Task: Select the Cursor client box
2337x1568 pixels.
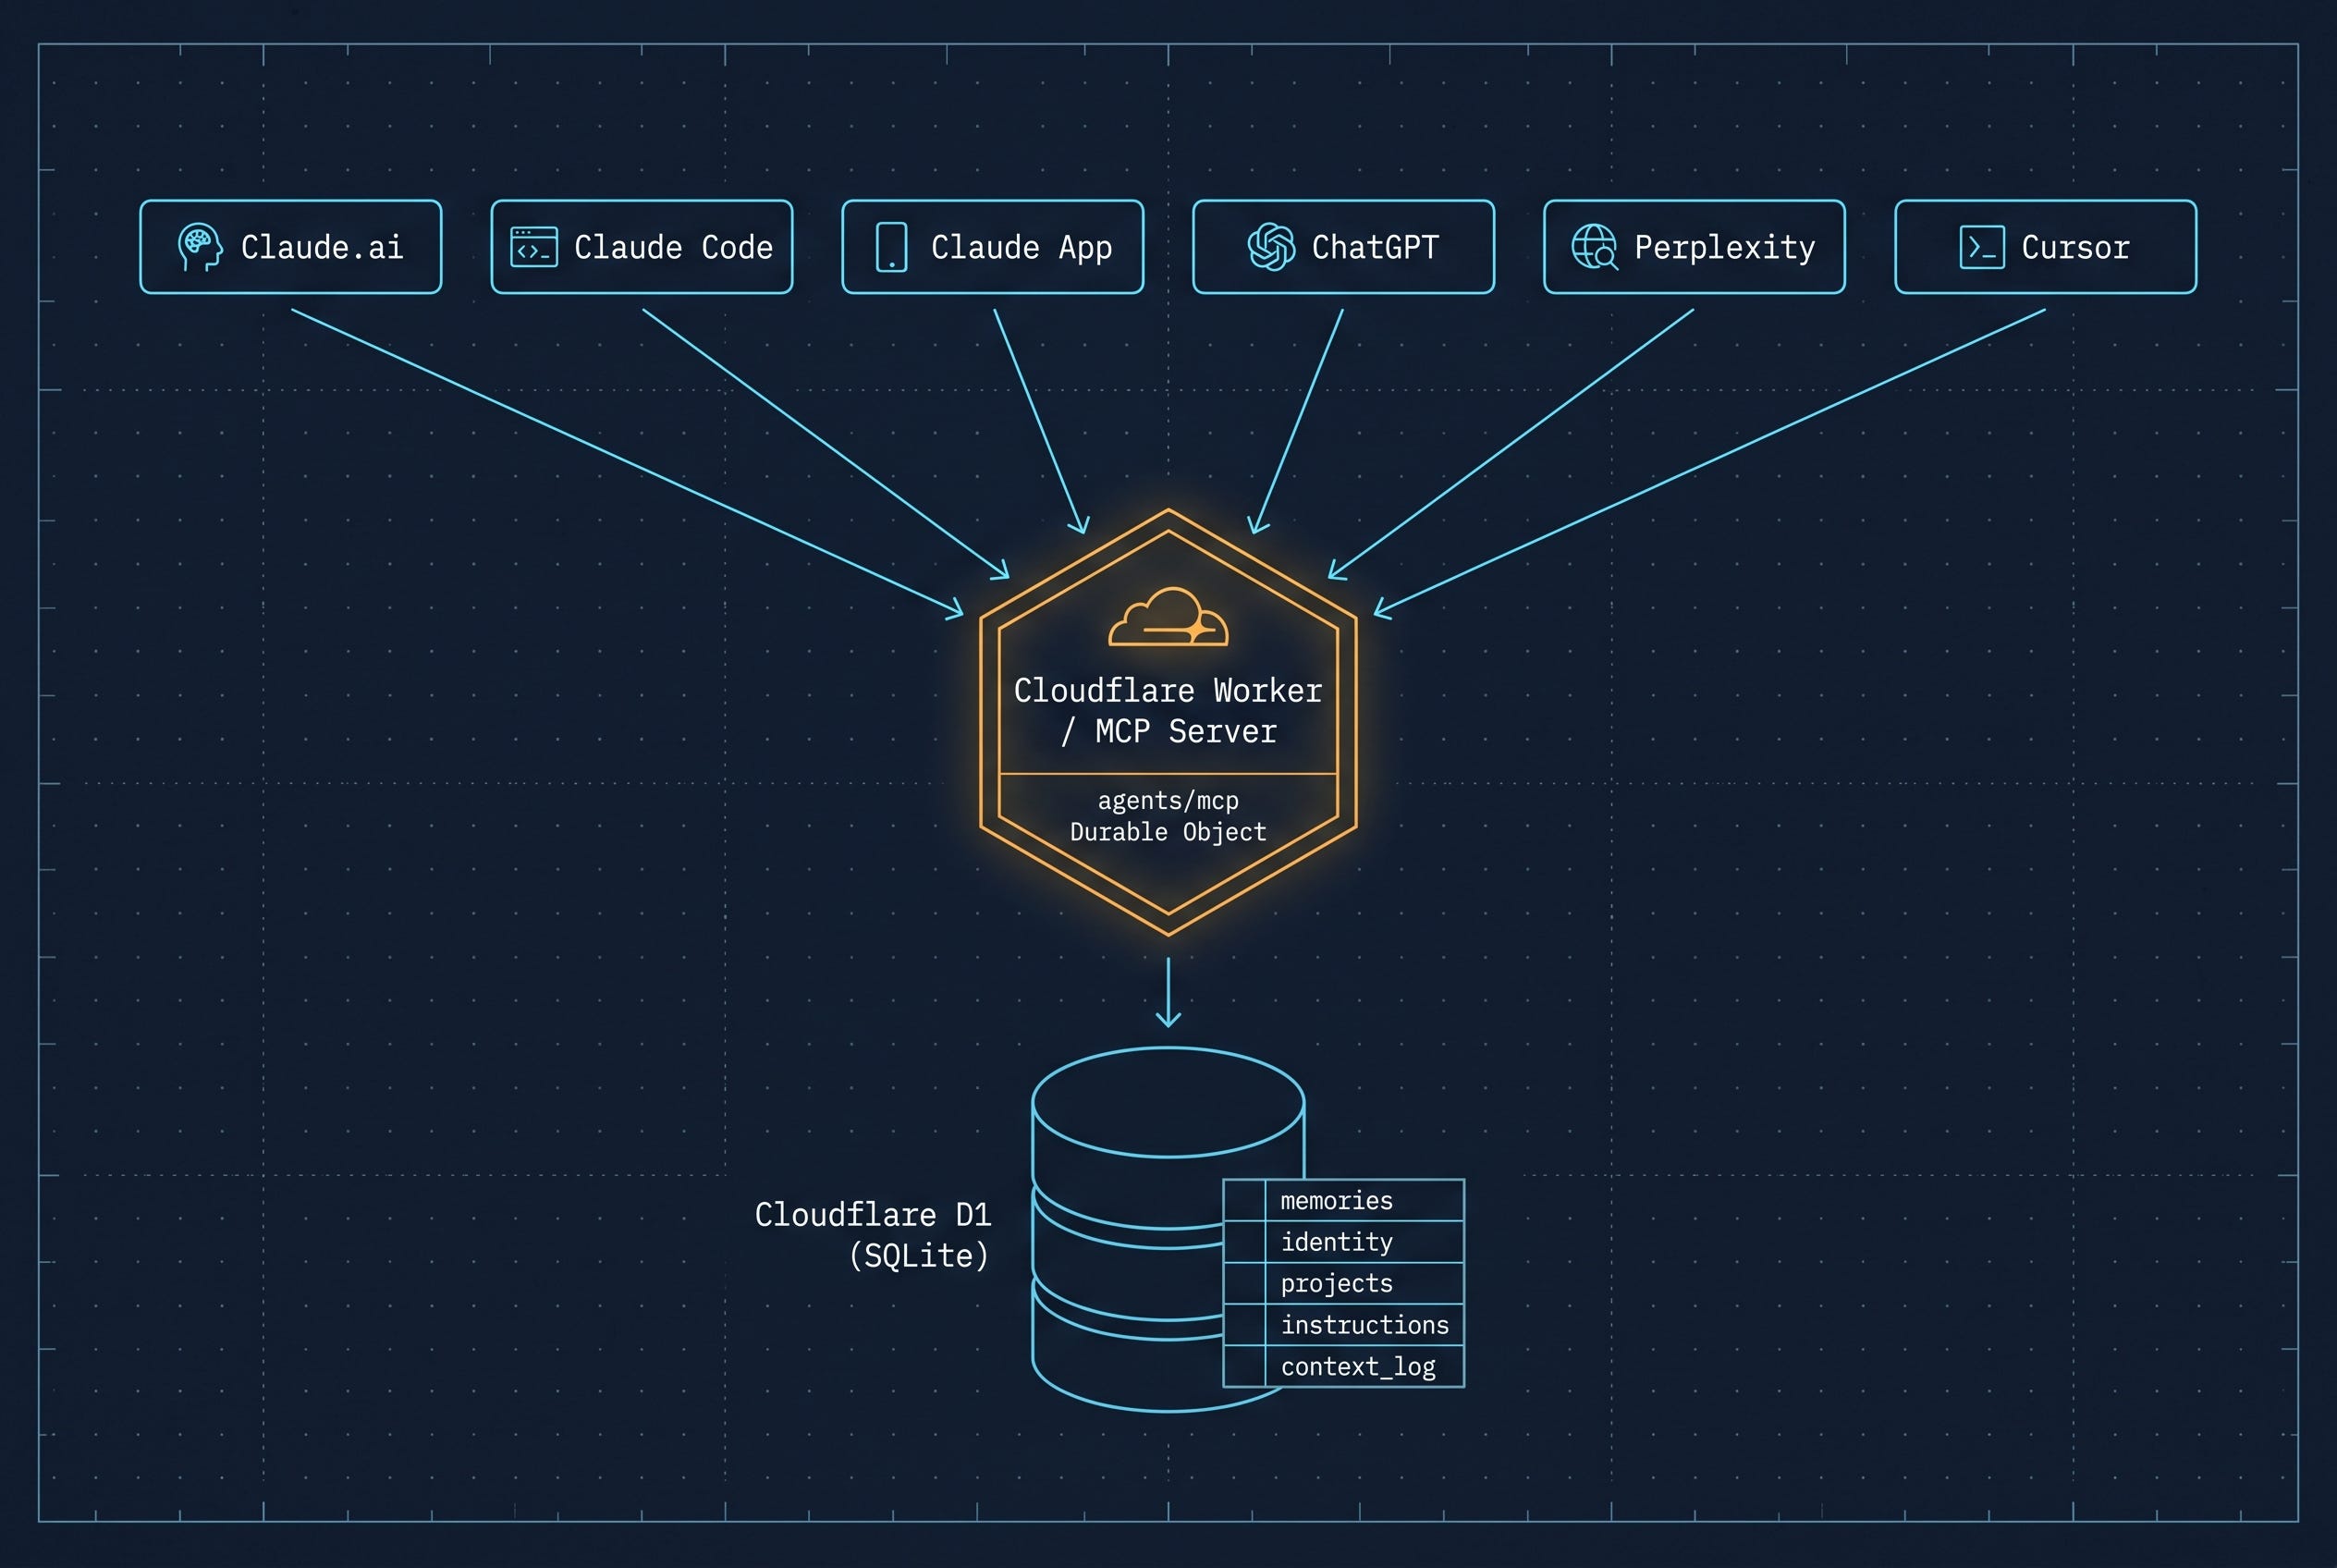Action: [x=2046, y=247]
